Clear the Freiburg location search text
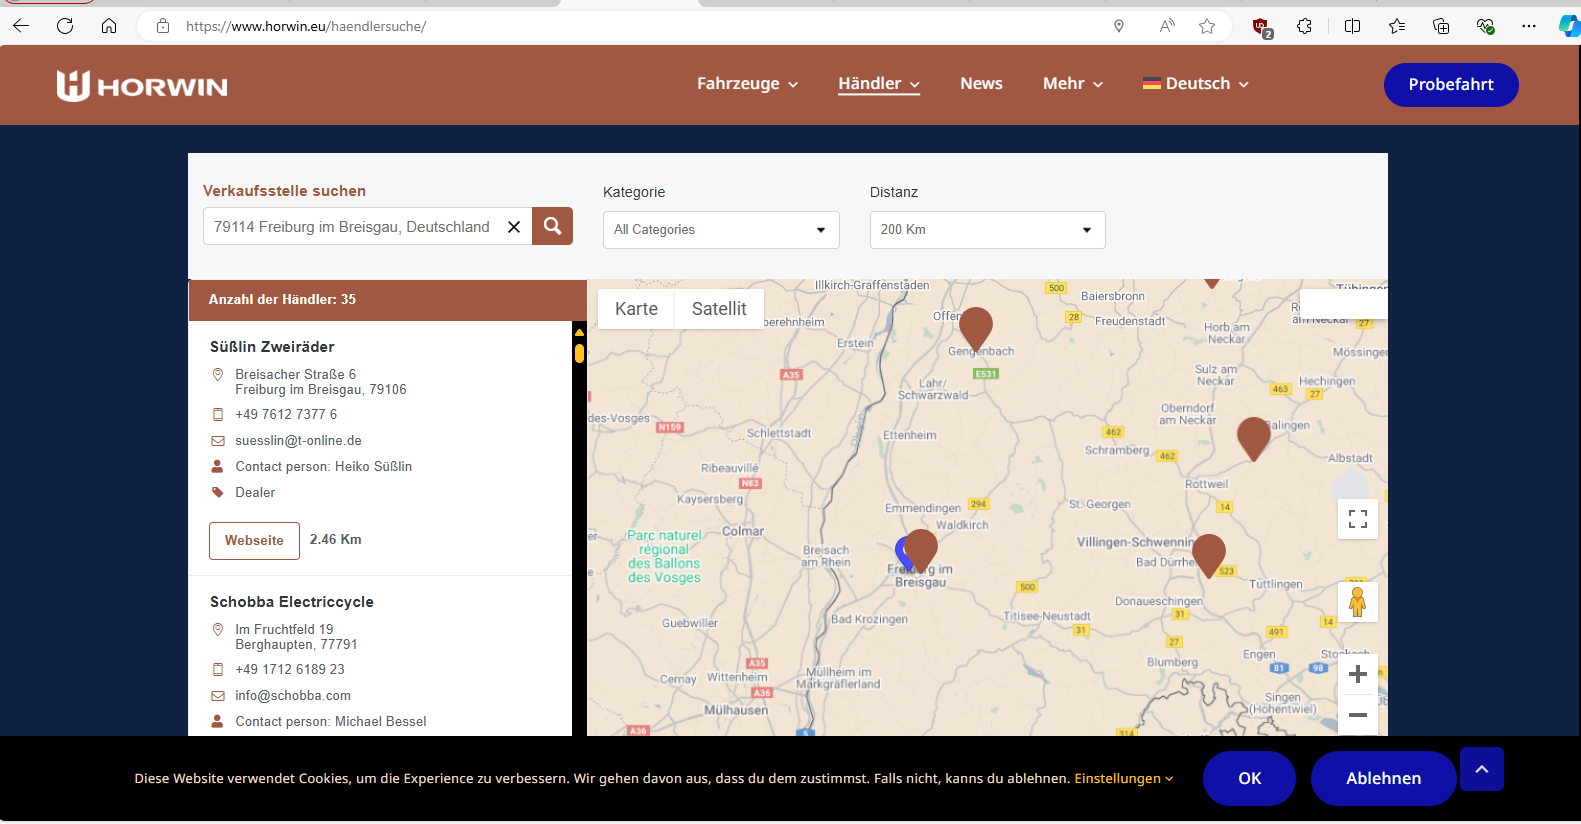This screenshot has width=1581, height=824. (x=514, y=227)
